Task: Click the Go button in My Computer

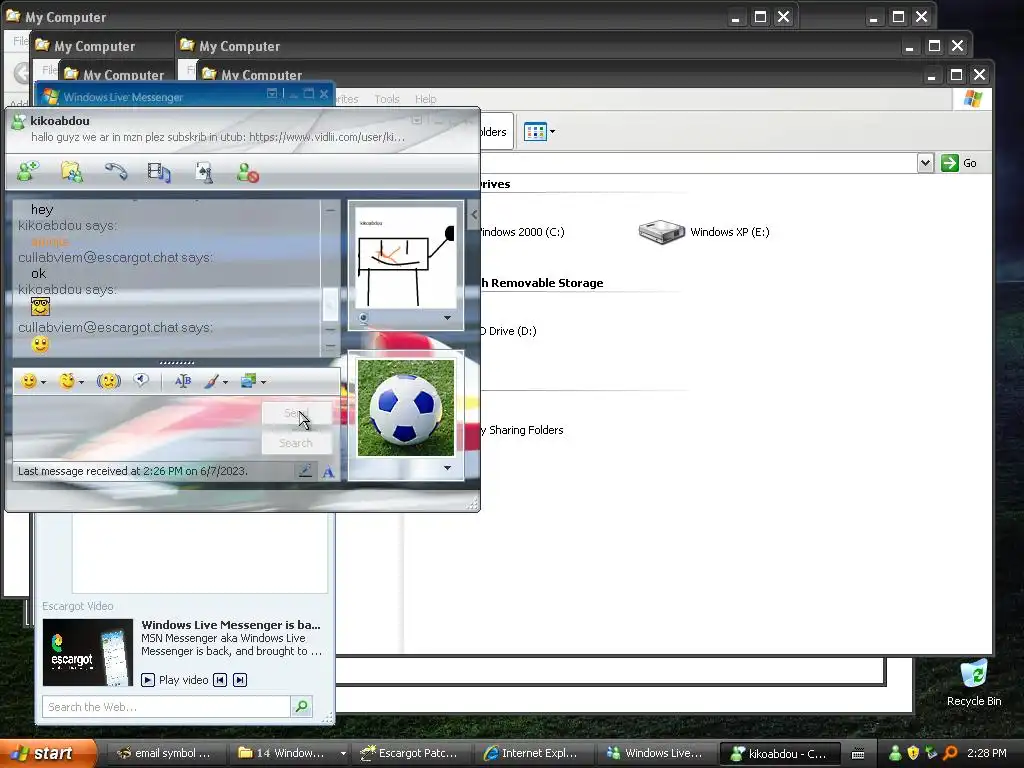Action: click(959, 163)
